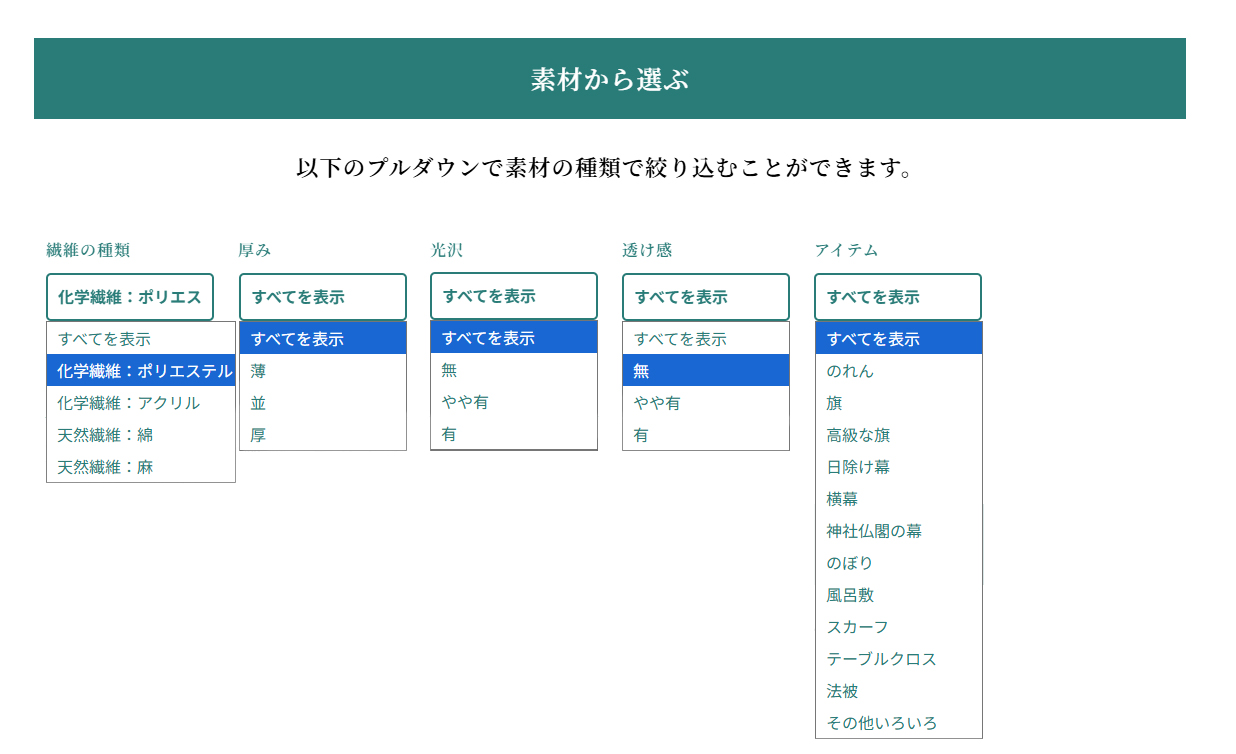The width and height of the screenshot is (1236, 754).
Task: Choose やや有 in the 透け感 list
Action: point(706,403)
